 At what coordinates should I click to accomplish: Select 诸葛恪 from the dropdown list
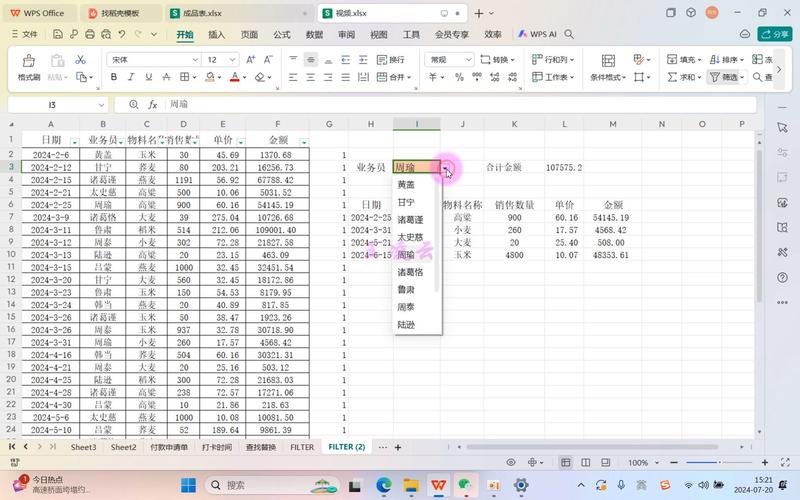point(417,272)
